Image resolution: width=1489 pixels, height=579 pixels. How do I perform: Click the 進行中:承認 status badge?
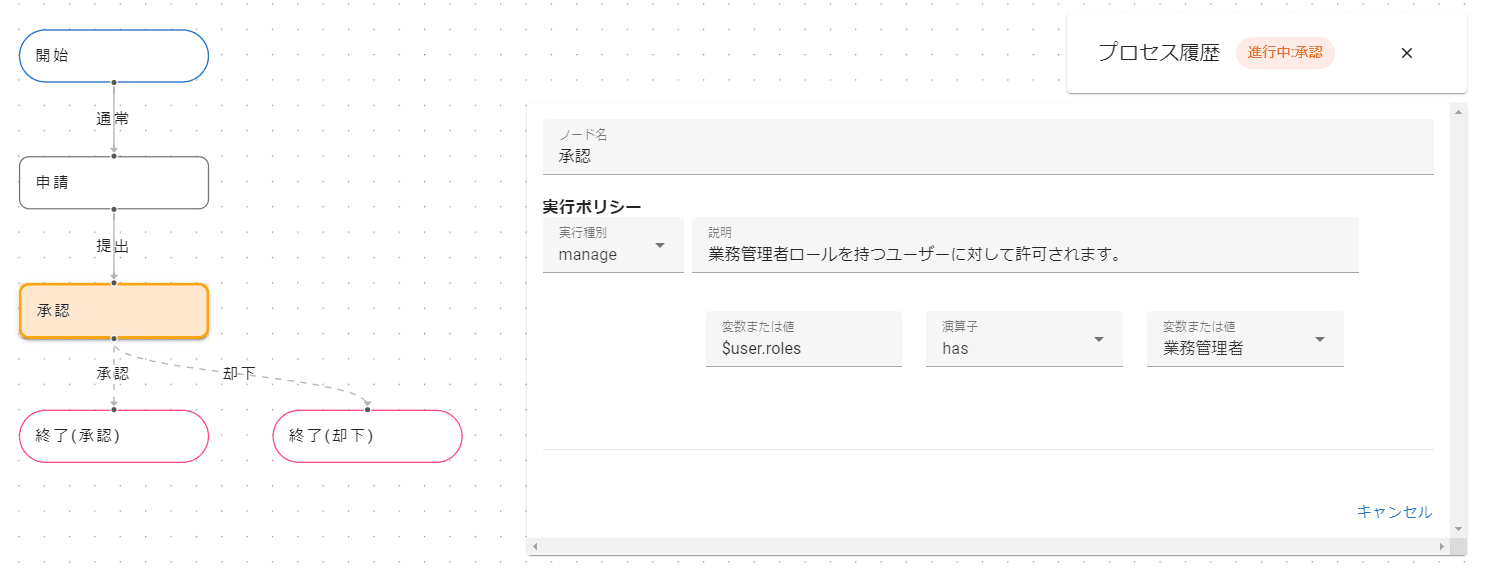pos(1285,53)
